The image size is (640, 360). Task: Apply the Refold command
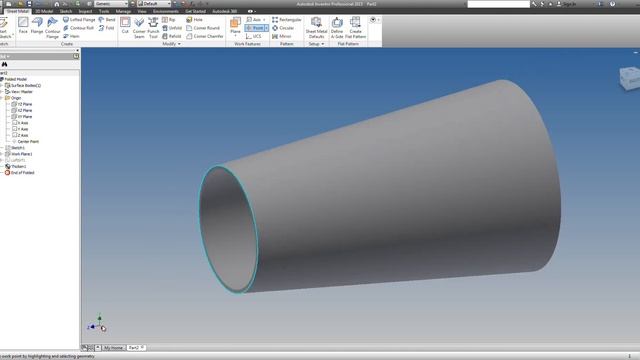tap(172, 36)
